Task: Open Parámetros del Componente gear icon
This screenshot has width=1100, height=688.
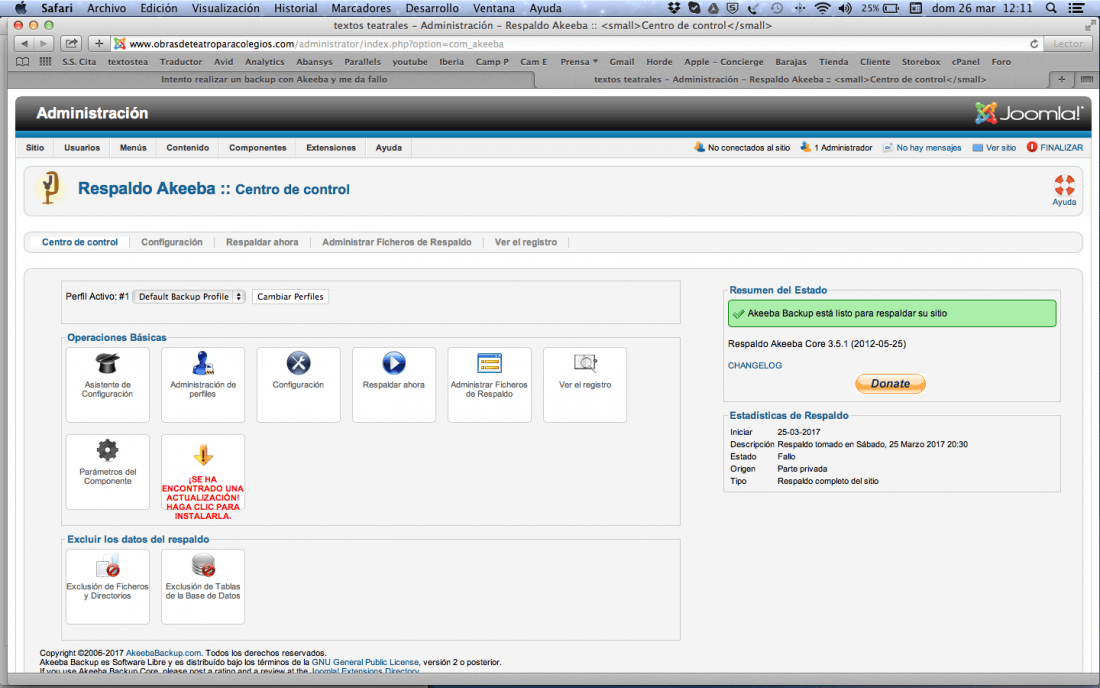Action: (107, 450)
